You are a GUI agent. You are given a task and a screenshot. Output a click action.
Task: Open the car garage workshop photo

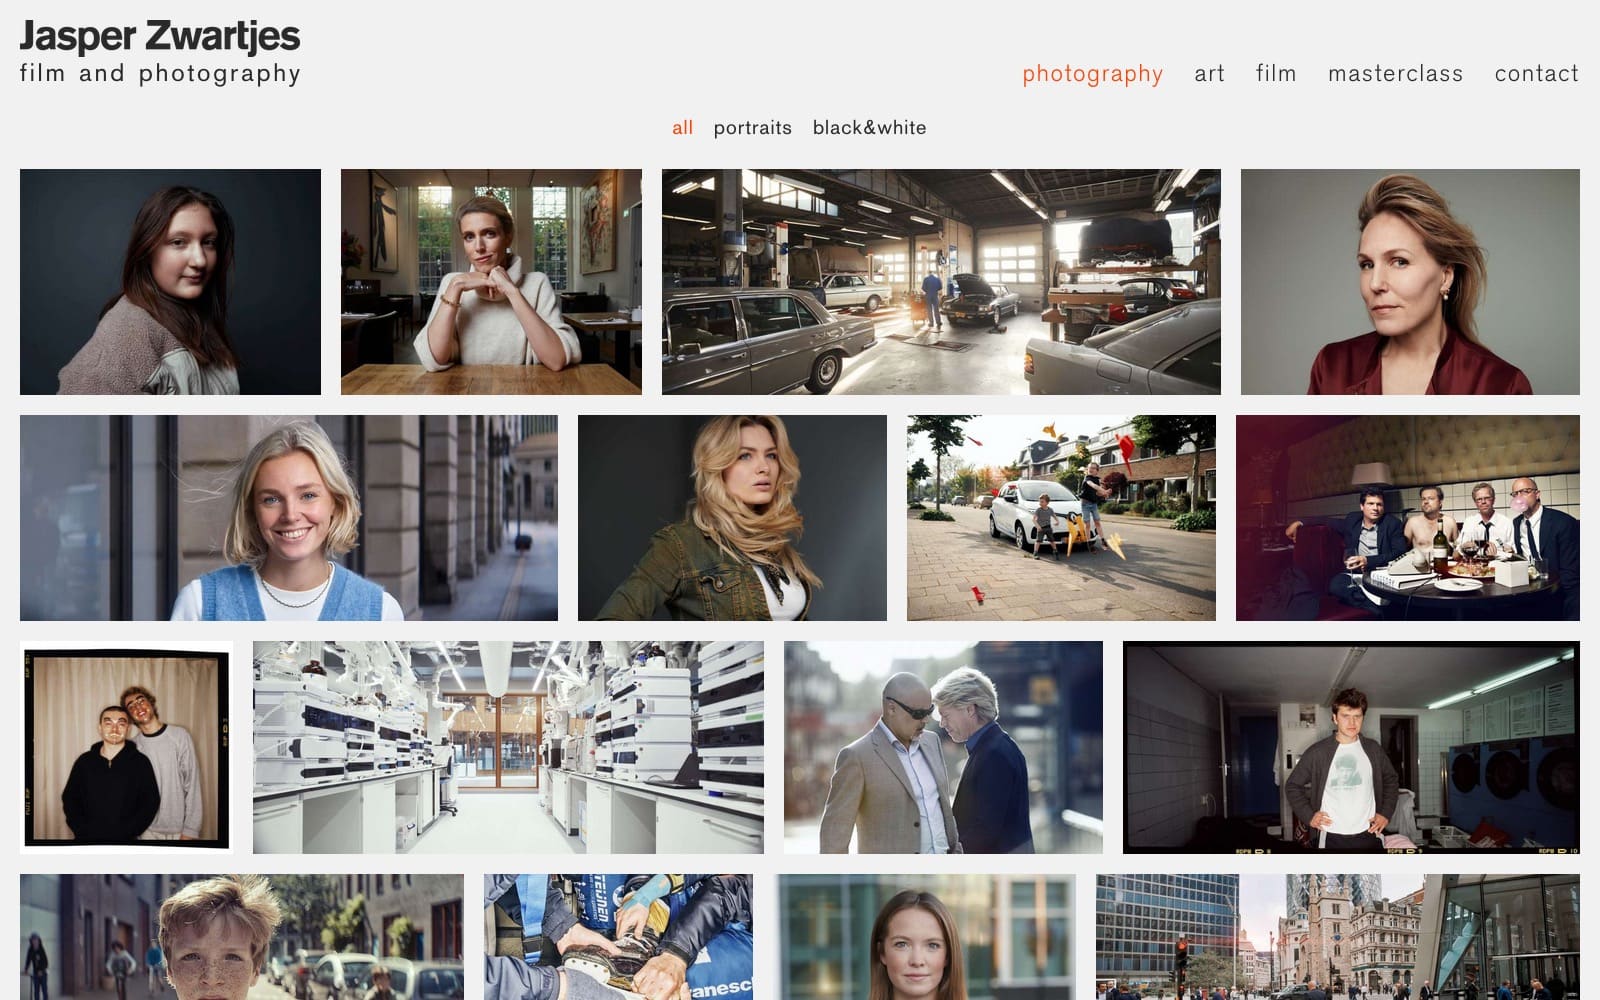pyautogui.click(x=941, y=282)
